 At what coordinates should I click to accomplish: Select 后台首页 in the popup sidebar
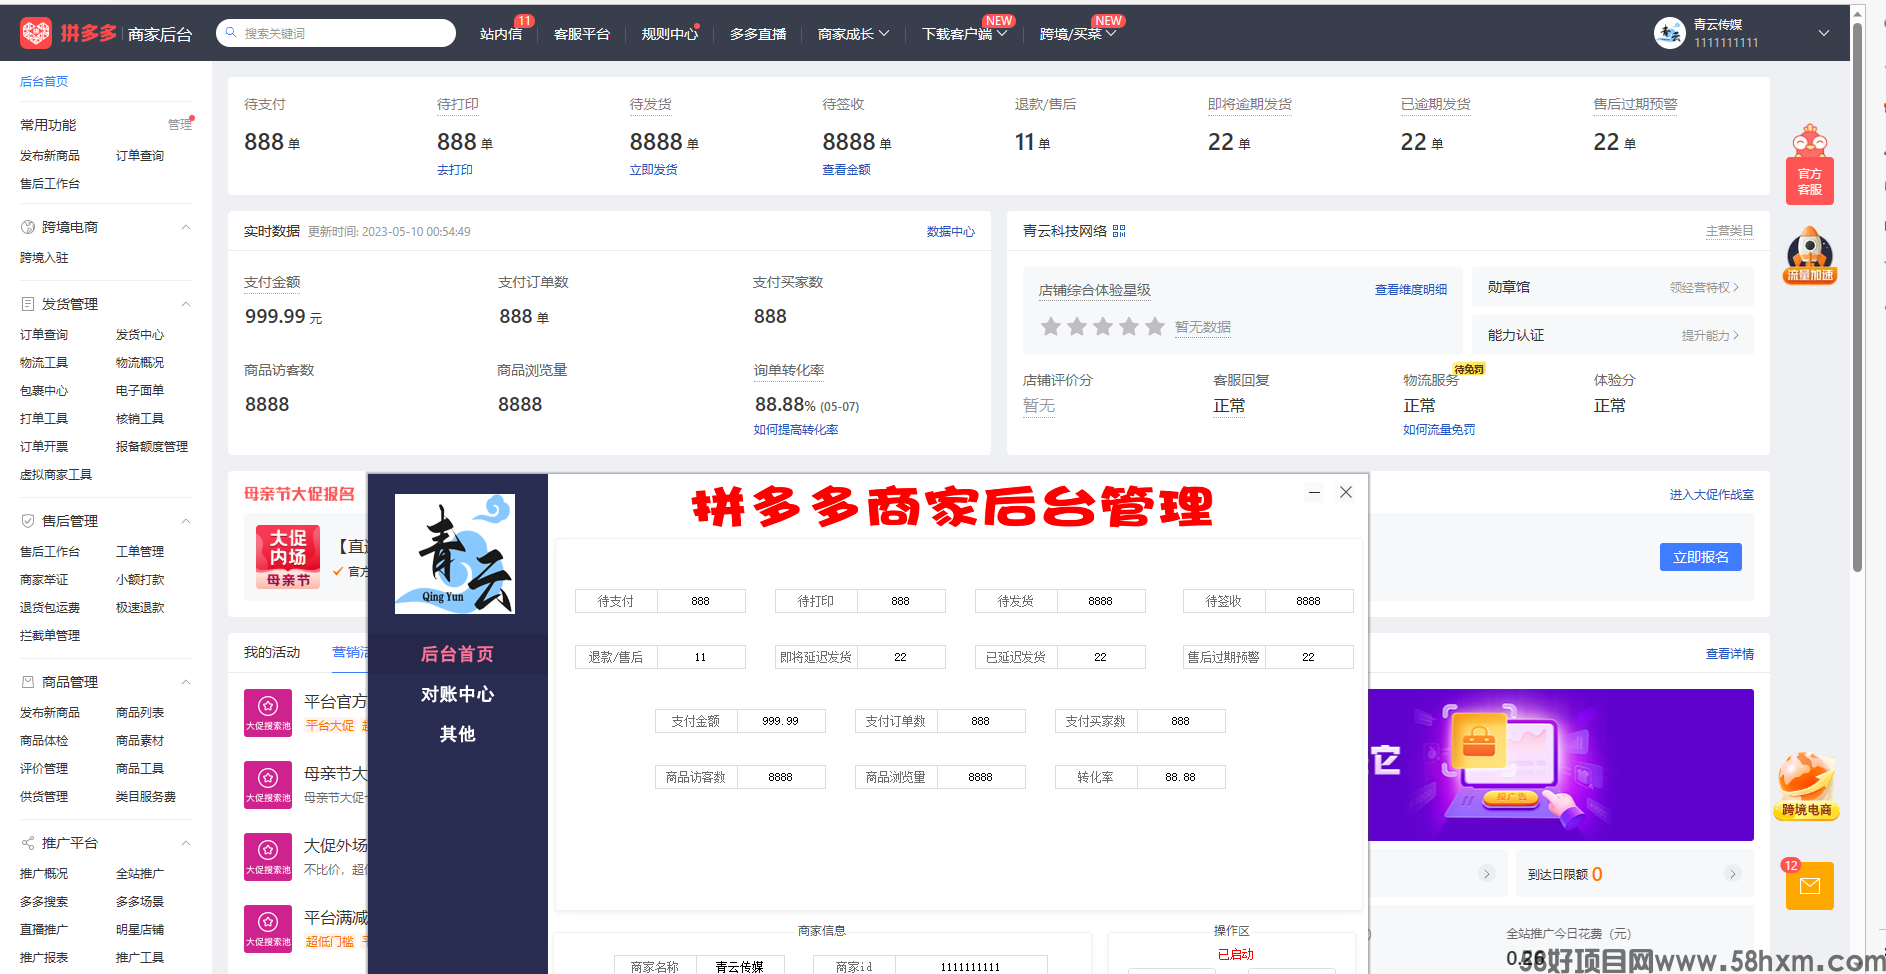457,654
